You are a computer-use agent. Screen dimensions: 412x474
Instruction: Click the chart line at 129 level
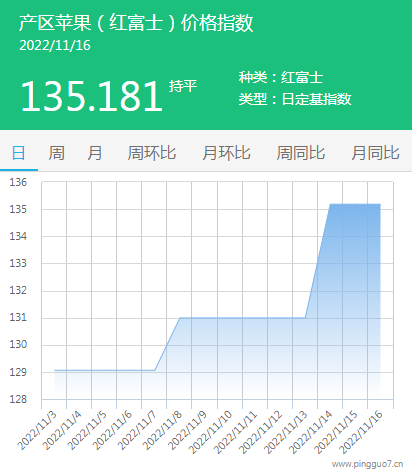(105, 370)
